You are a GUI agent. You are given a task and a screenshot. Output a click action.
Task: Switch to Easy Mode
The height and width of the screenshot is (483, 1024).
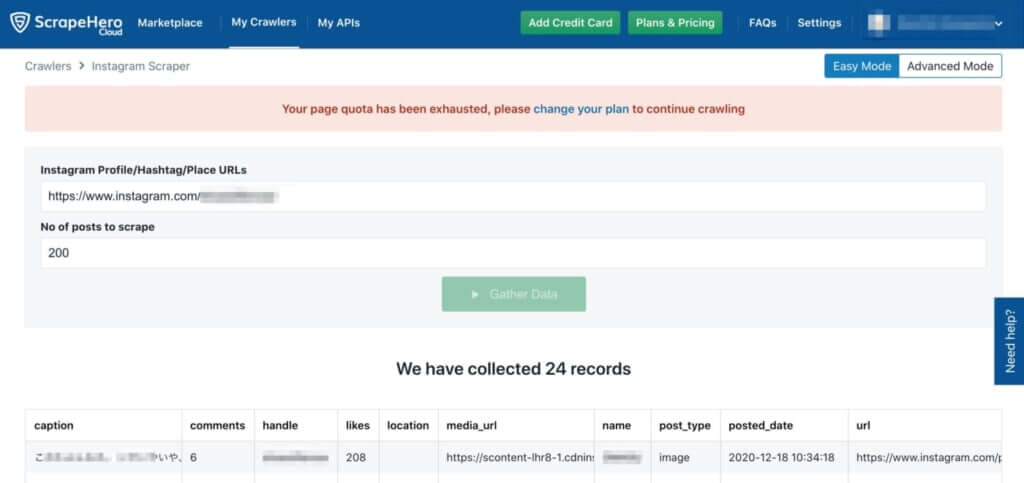point(861,66)
